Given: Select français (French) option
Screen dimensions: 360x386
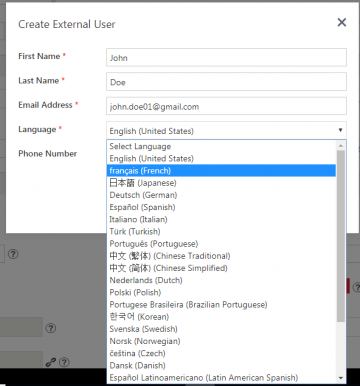Looking at the screenshot, I should pos(221,171).
